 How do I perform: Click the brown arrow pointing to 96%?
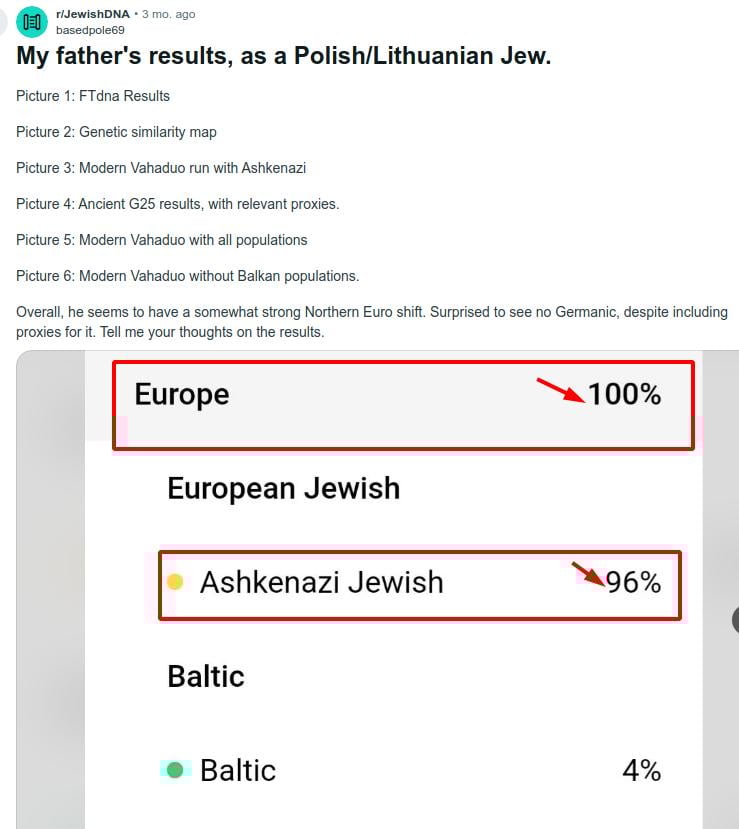(x=588, y=575)
